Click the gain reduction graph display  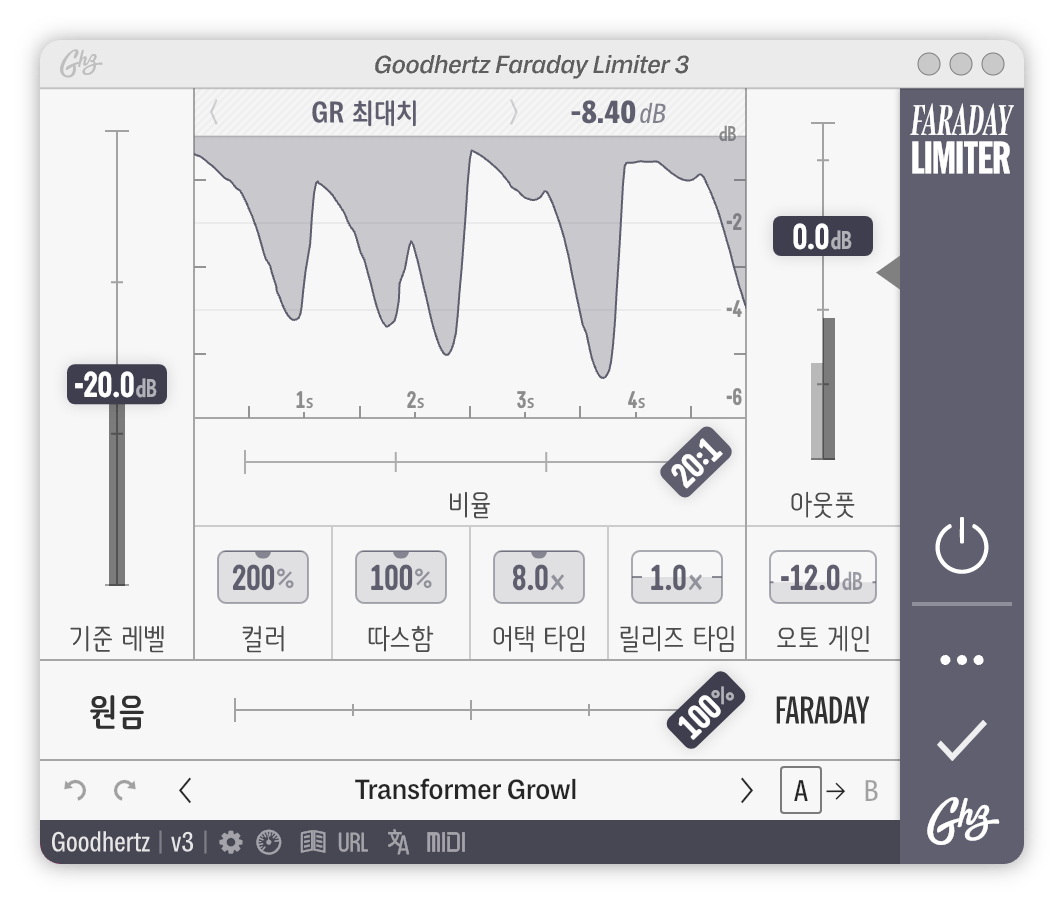[x=470, y=277]
